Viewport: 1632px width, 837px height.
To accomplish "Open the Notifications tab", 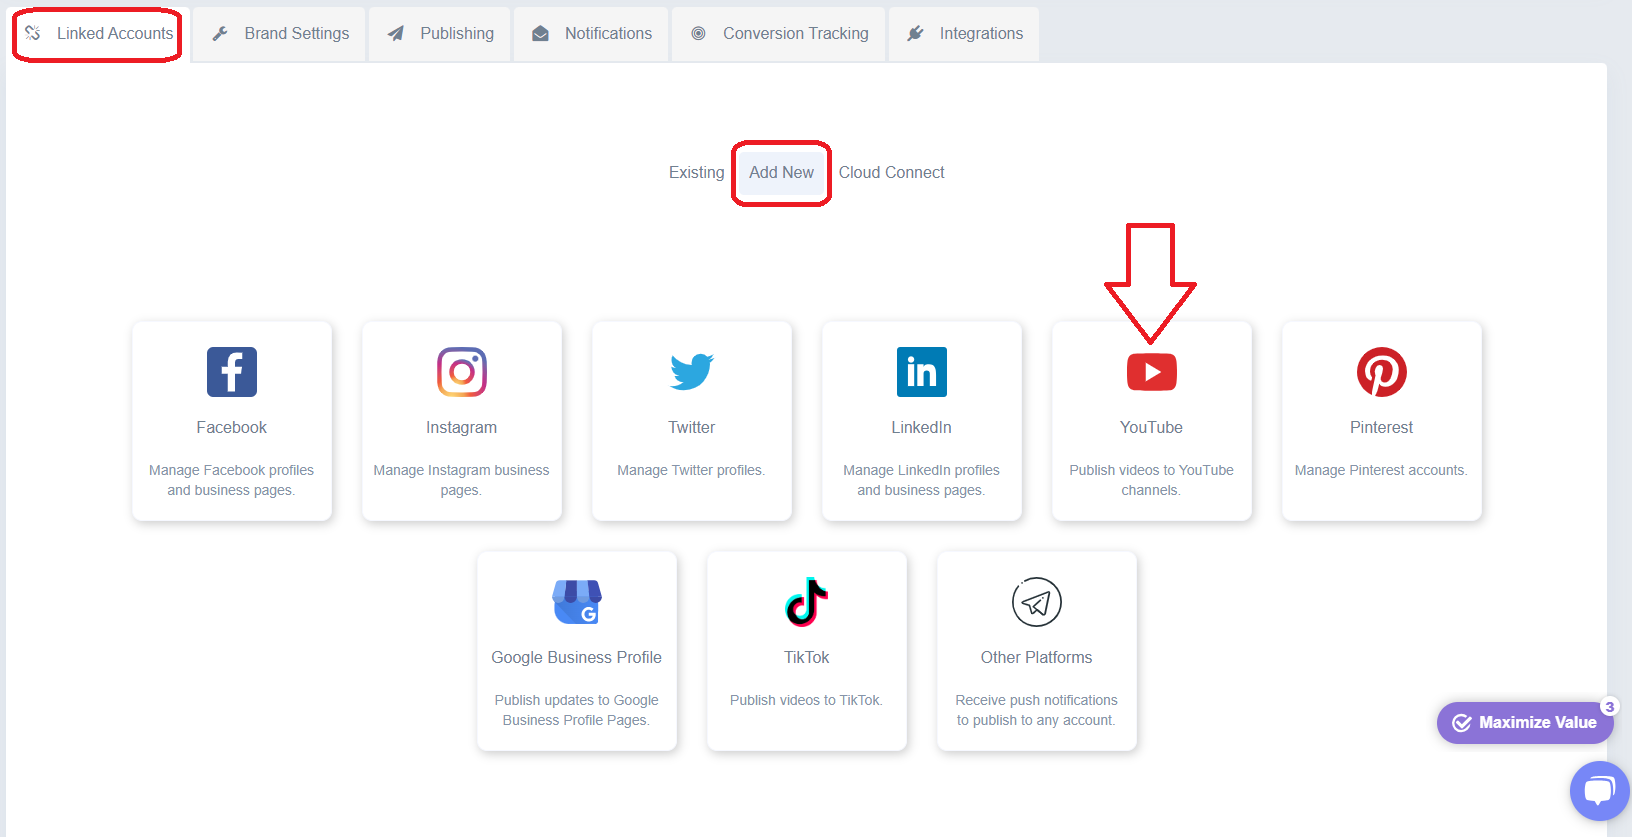I will [x=591, y=34].
